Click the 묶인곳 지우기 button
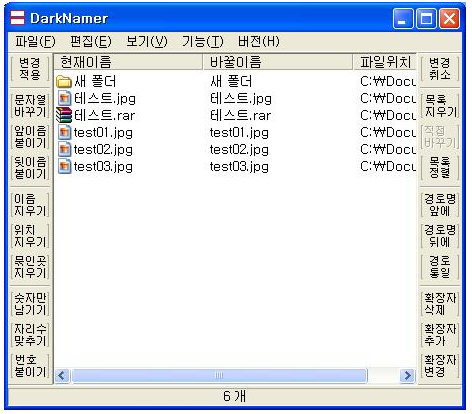The height and width of the screenshot is (414, 472). click(30, 267)
